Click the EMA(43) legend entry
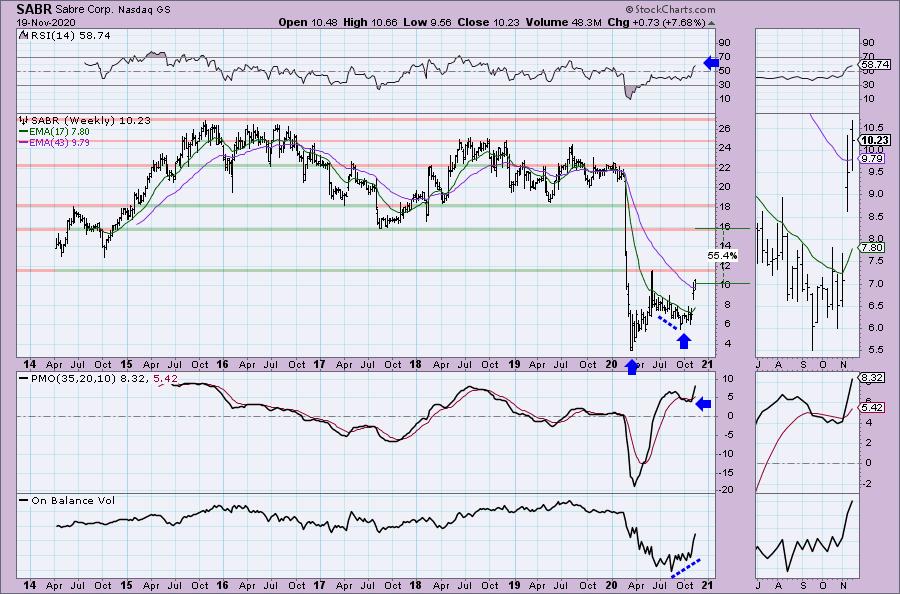The image size is (900, 594). tap(60, 142)
